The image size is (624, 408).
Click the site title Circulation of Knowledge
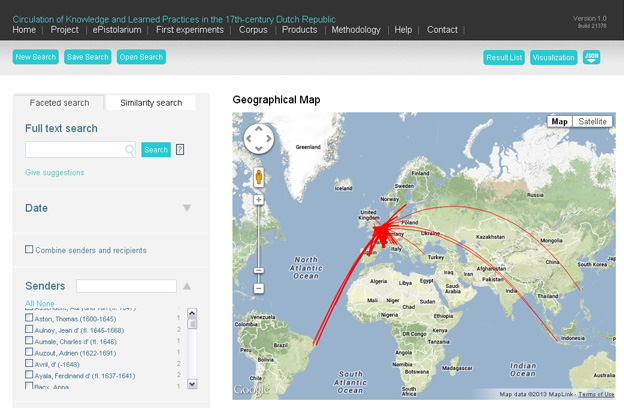[174, 19]
